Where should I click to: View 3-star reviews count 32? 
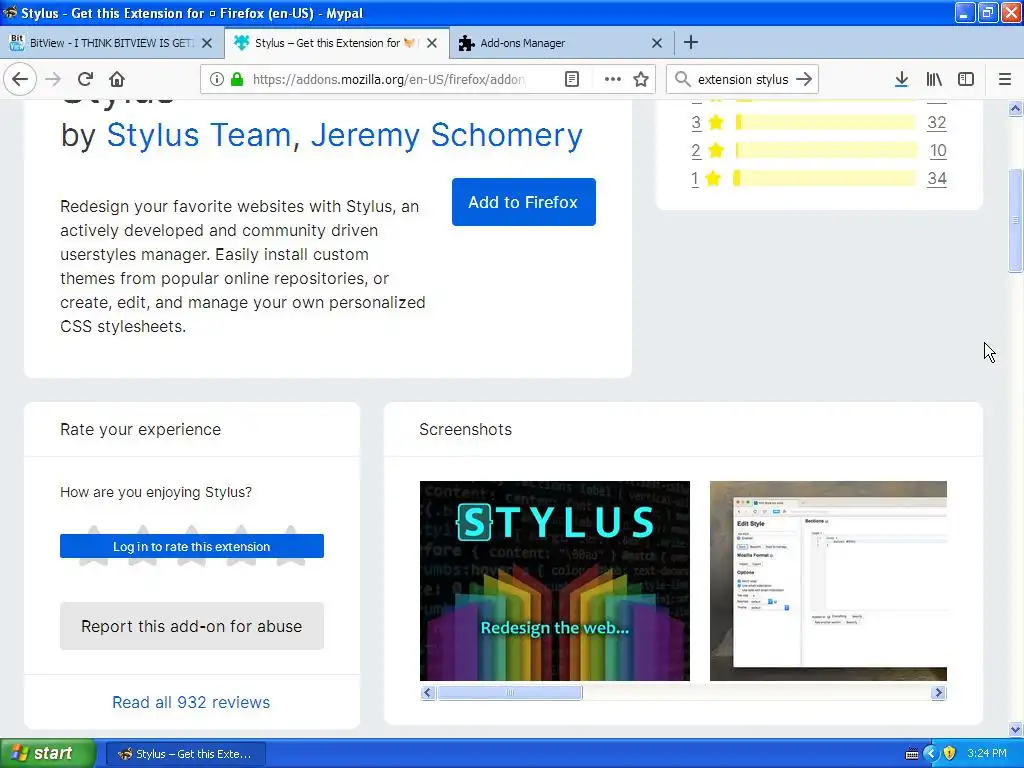(936, 122)
